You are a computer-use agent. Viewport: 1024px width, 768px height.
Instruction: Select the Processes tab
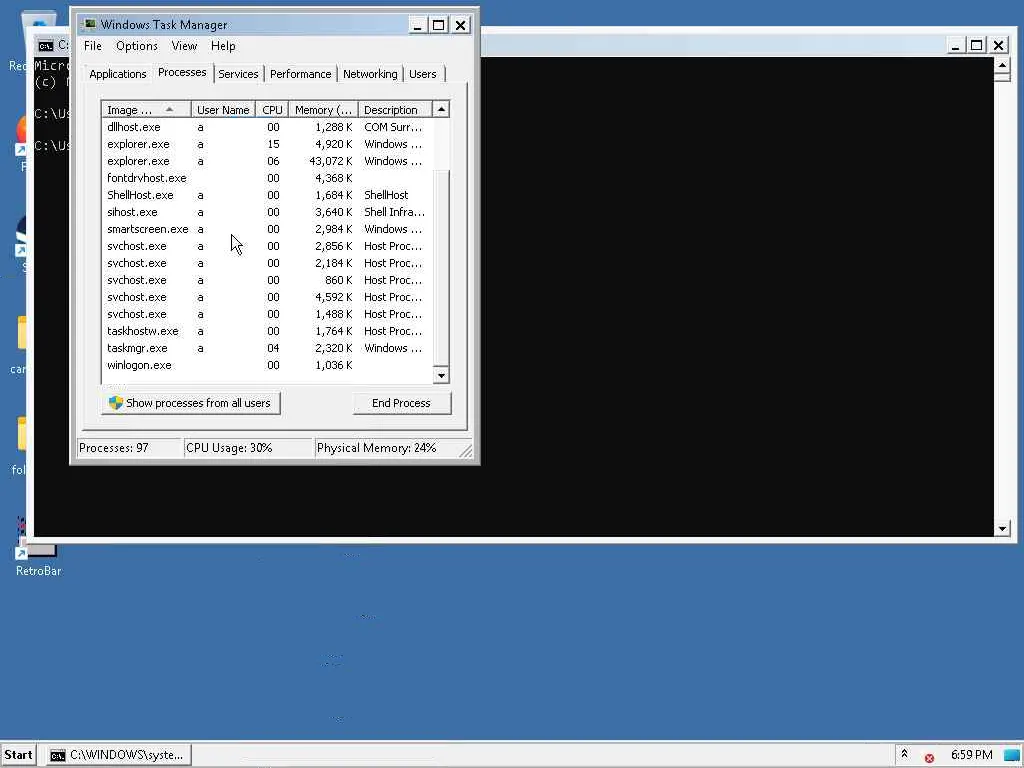pyautogui.click(x=182, y=72)
